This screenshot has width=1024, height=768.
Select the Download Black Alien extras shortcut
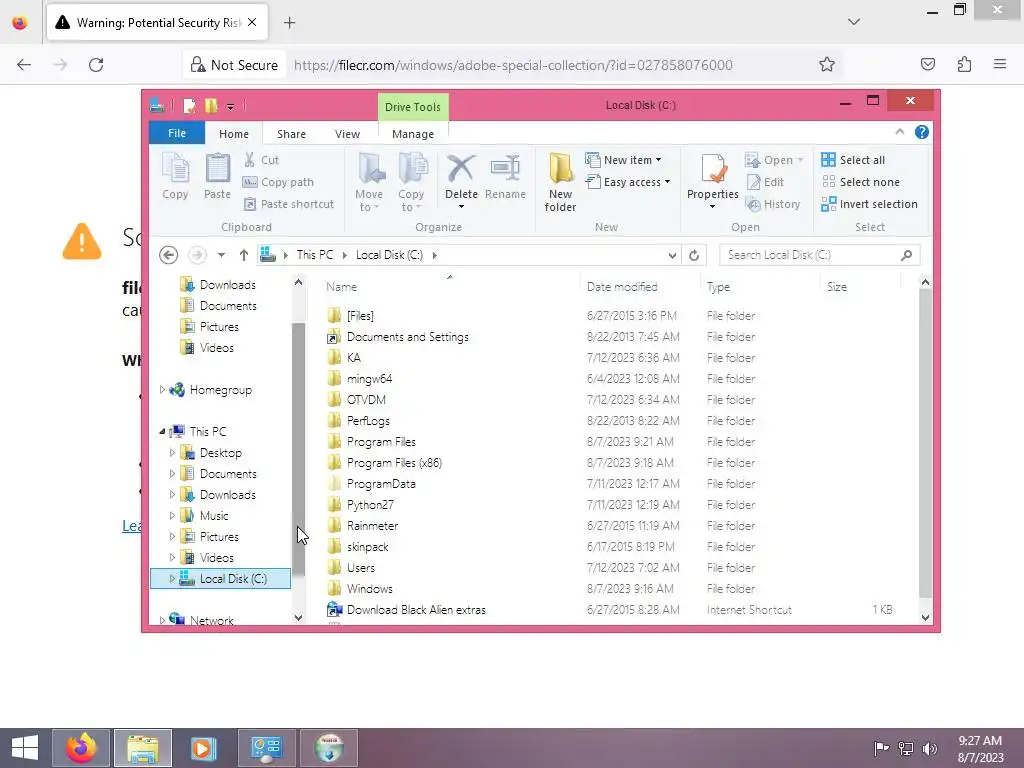[x=416, y=610]
